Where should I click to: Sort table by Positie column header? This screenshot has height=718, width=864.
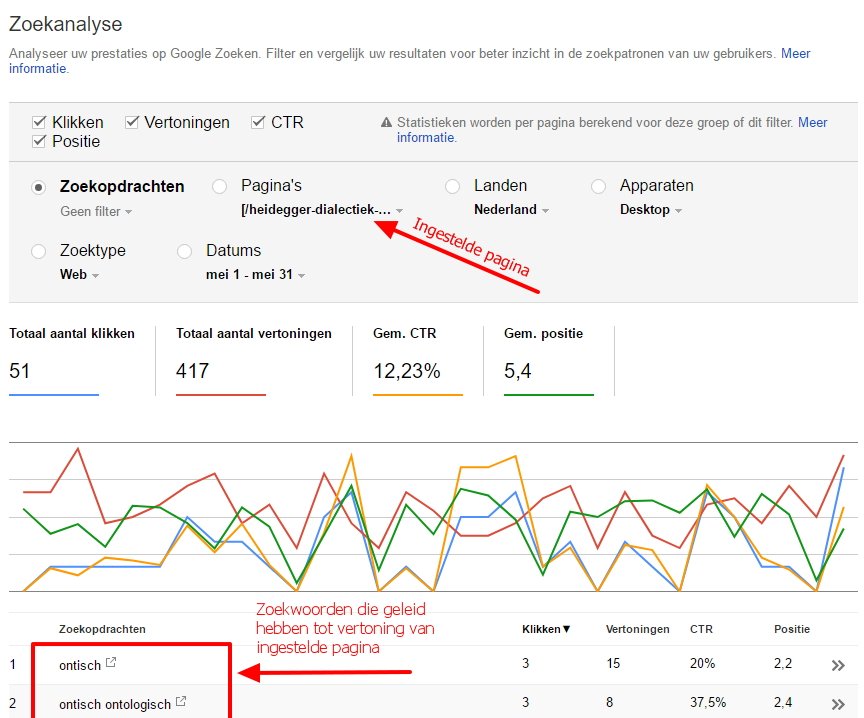tap(792, 629)
